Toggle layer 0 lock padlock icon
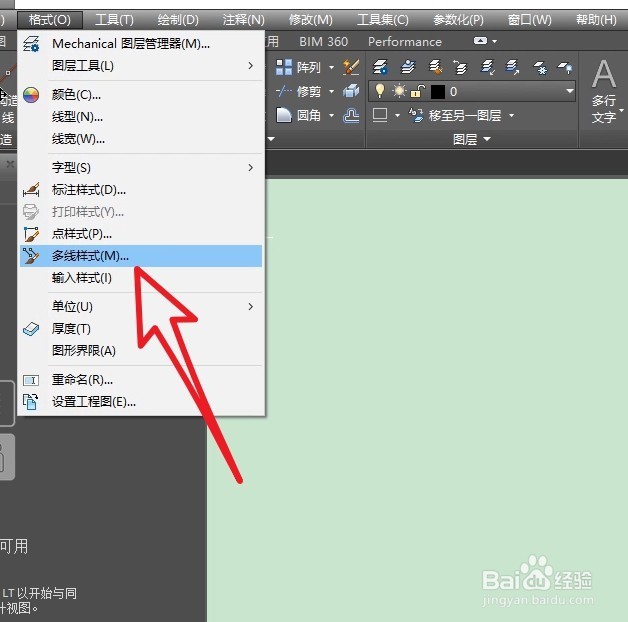 pos(417,91)
